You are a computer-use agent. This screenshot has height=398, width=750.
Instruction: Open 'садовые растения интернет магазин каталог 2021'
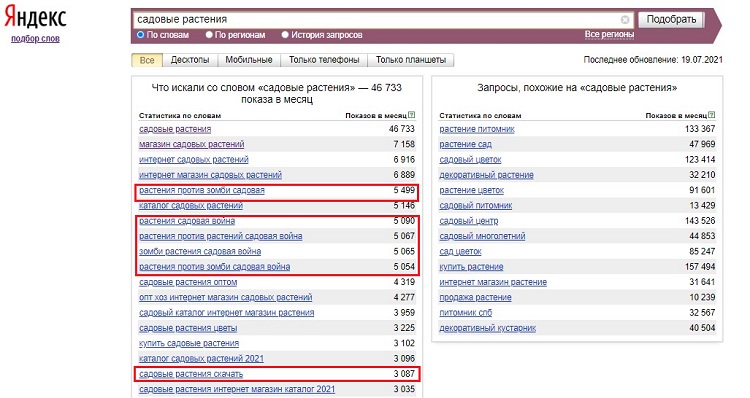point(237,389)
